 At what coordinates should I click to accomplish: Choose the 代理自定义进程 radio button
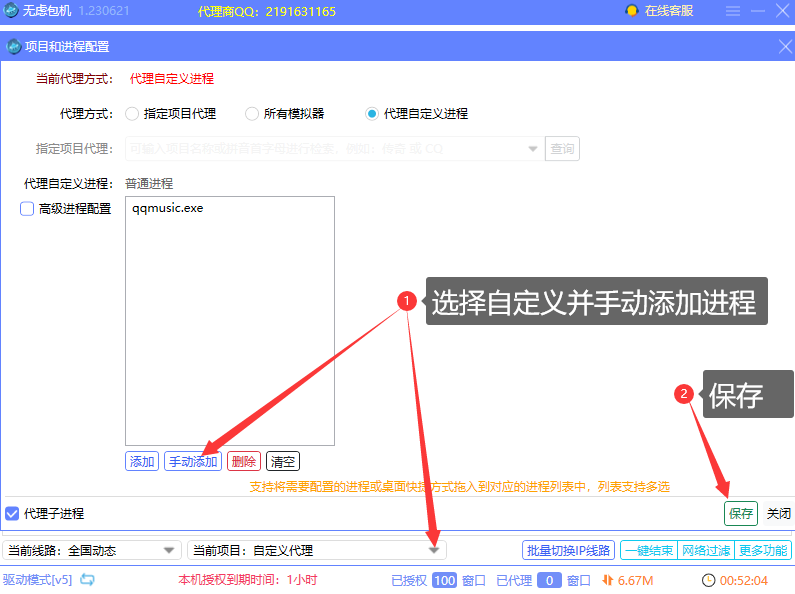[372, 114]
